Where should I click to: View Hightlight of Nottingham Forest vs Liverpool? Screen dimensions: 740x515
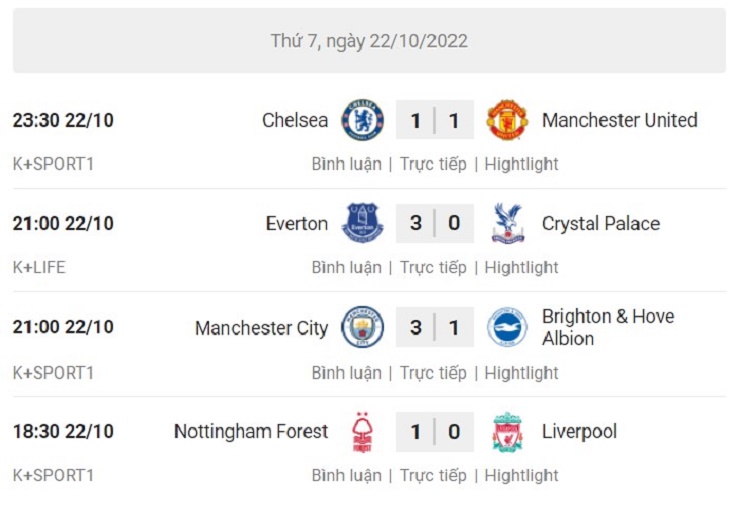point(521,476)
